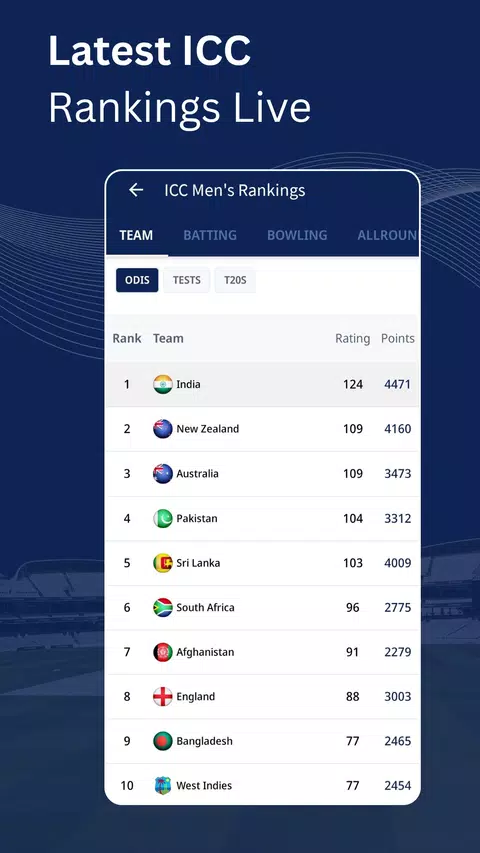Click the Australia flag icon
480x853 pixels.
point(163,474)
